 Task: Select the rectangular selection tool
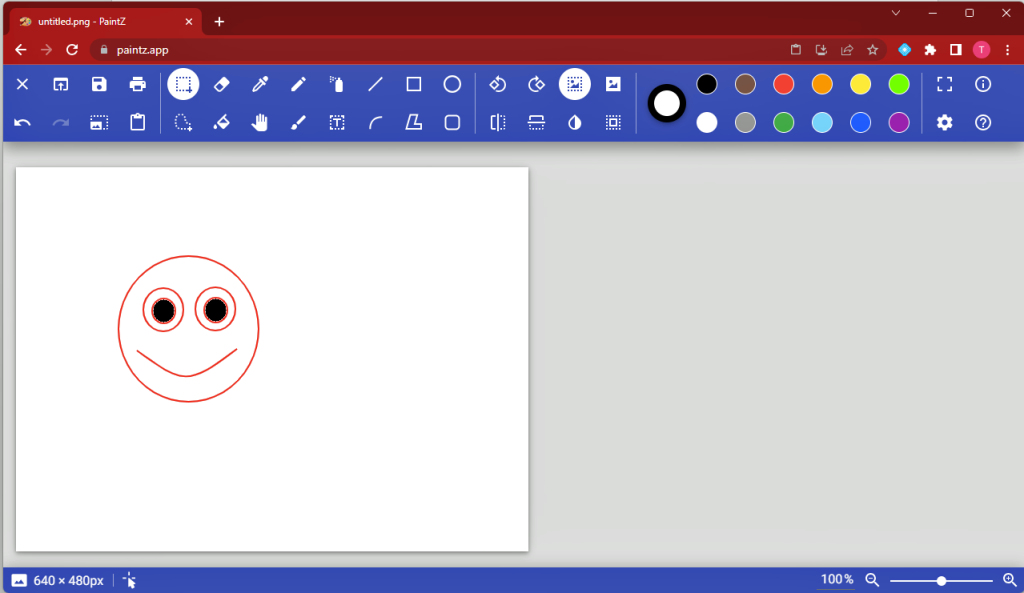[x=183, y=84]
